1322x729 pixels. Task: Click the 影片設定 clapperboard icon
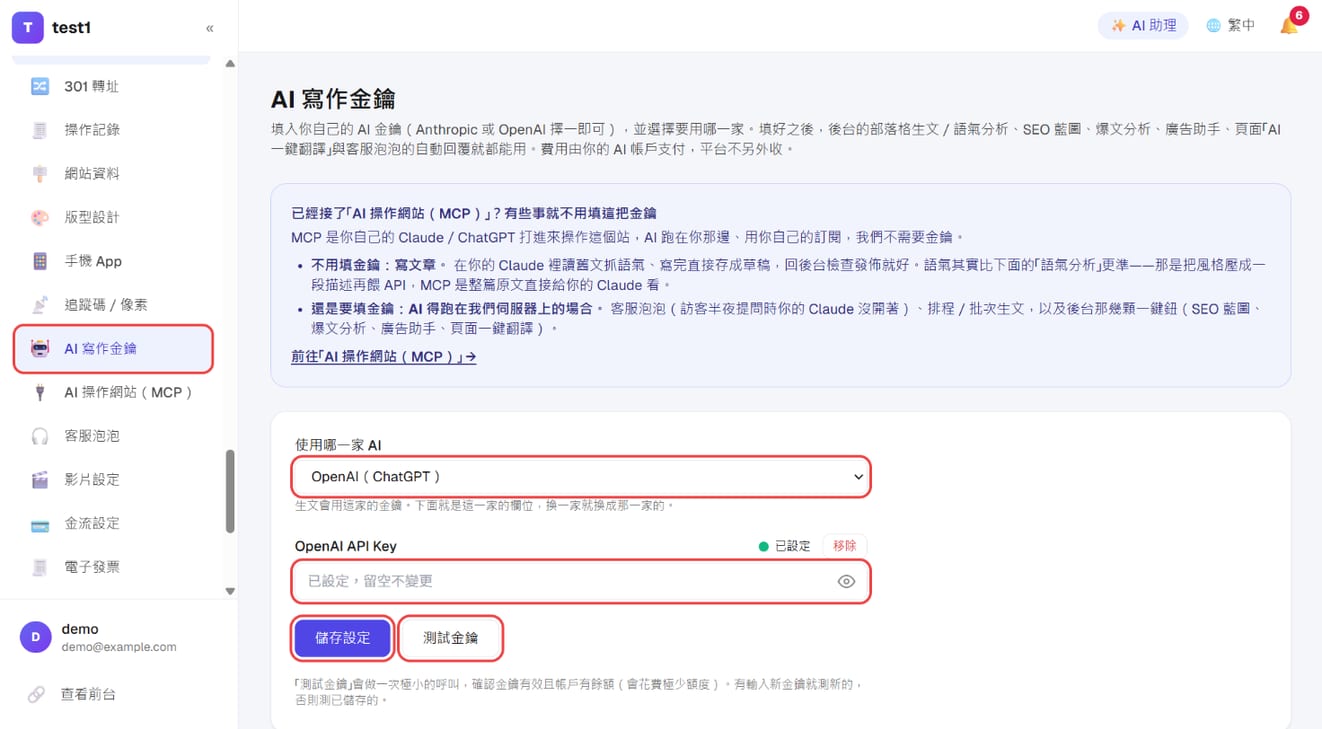pyautogui.click(x=40, y=480)
